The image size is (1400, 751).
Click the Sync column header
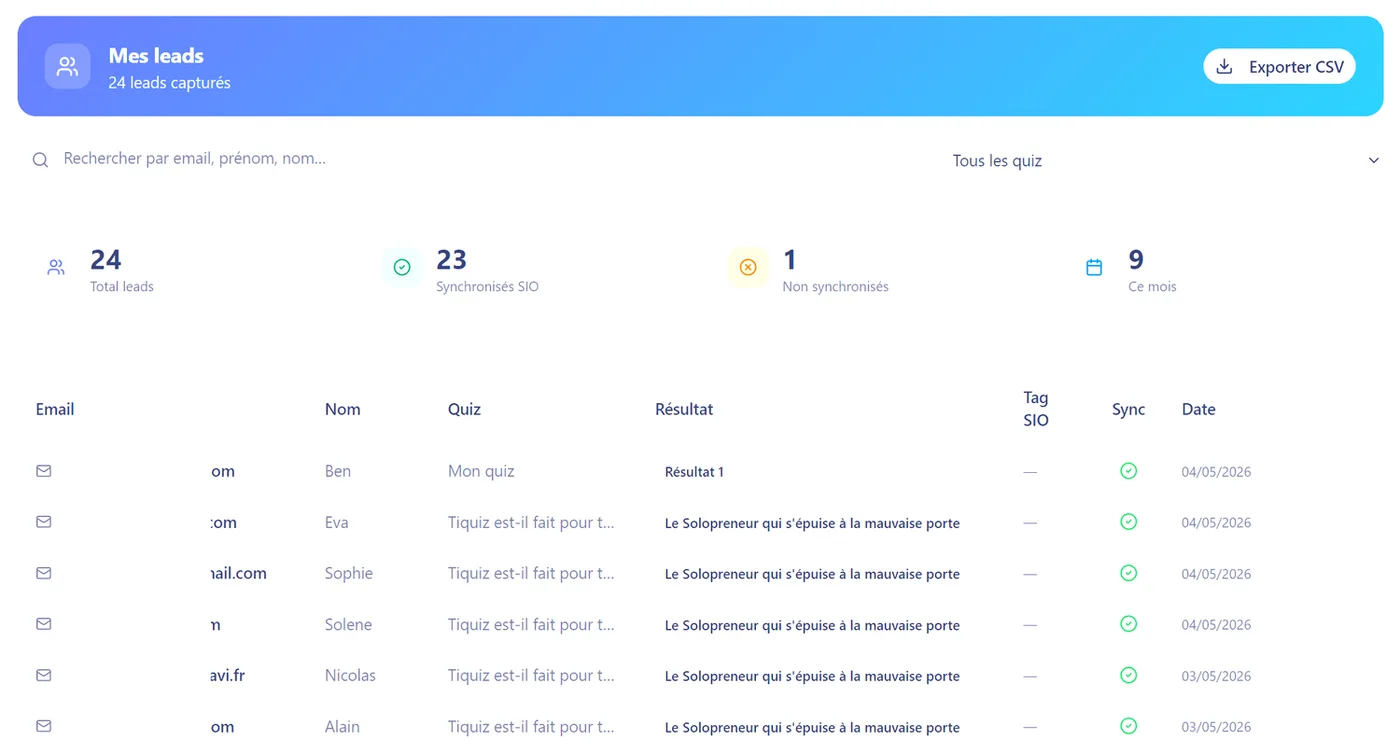[1128, 409]
